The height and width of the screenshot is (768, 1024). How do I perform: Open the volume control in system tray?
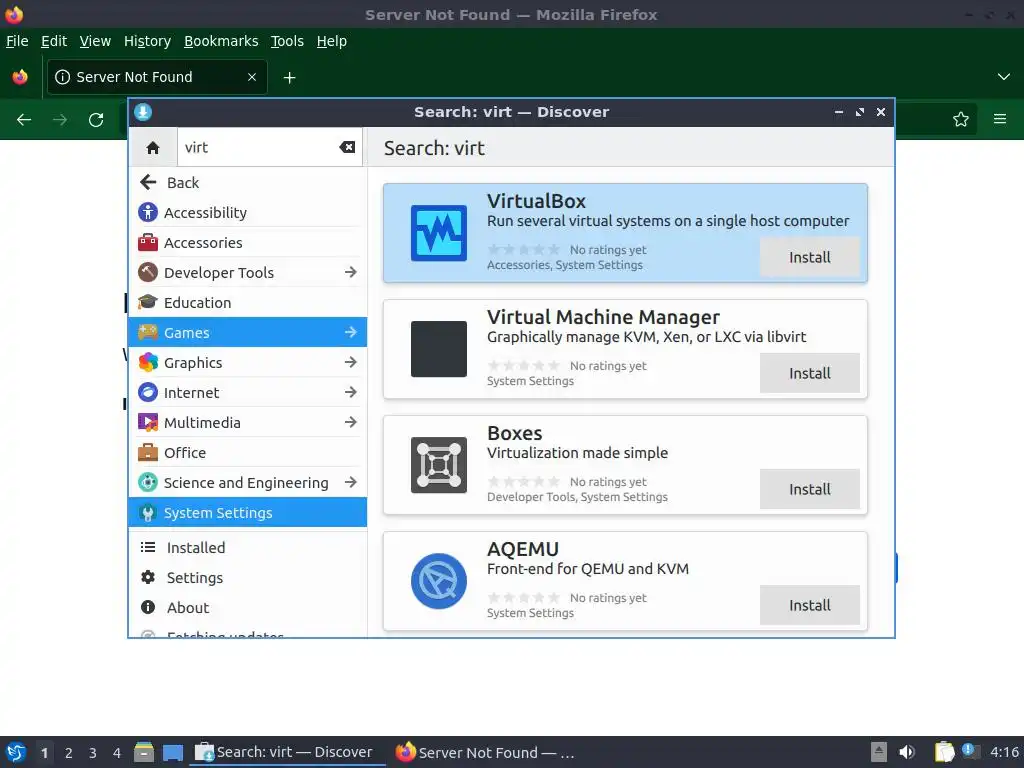coord(907,752)
